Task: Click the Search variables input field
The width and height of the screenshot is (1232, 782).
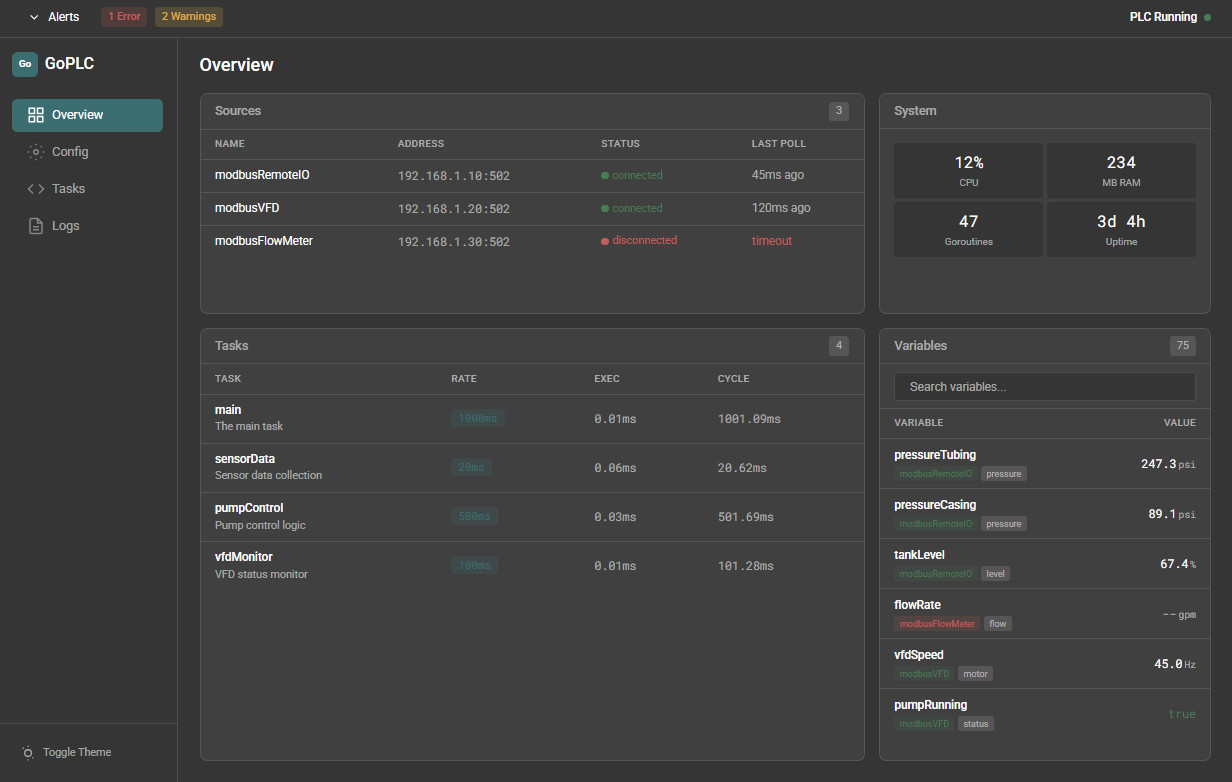Action: (x=1044, y=387)
